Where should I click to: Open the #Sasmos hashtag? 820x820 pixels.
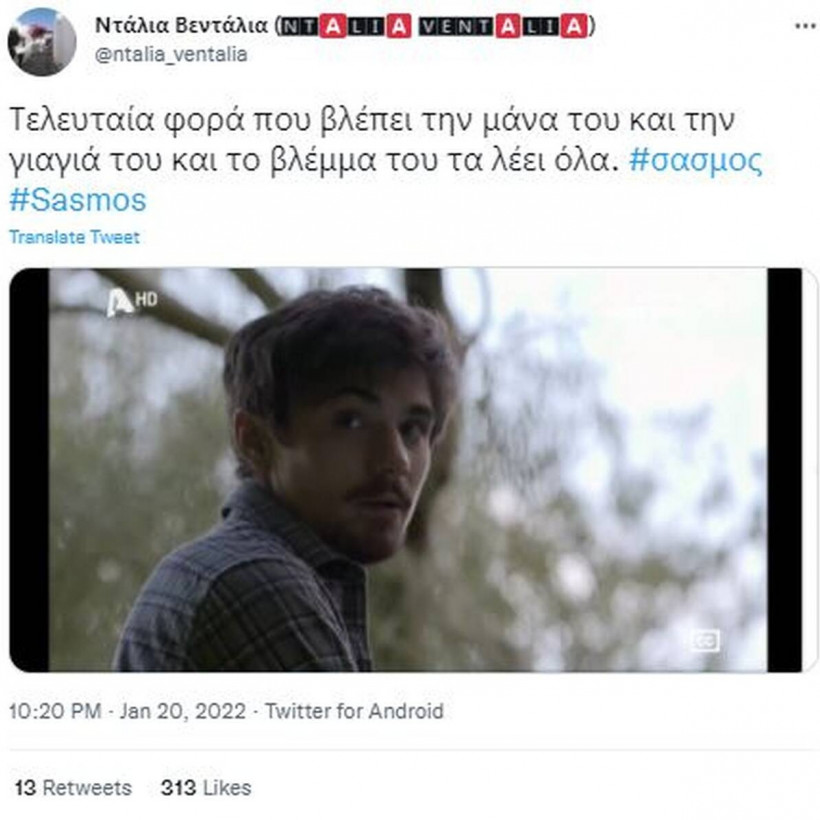[78, 200]
